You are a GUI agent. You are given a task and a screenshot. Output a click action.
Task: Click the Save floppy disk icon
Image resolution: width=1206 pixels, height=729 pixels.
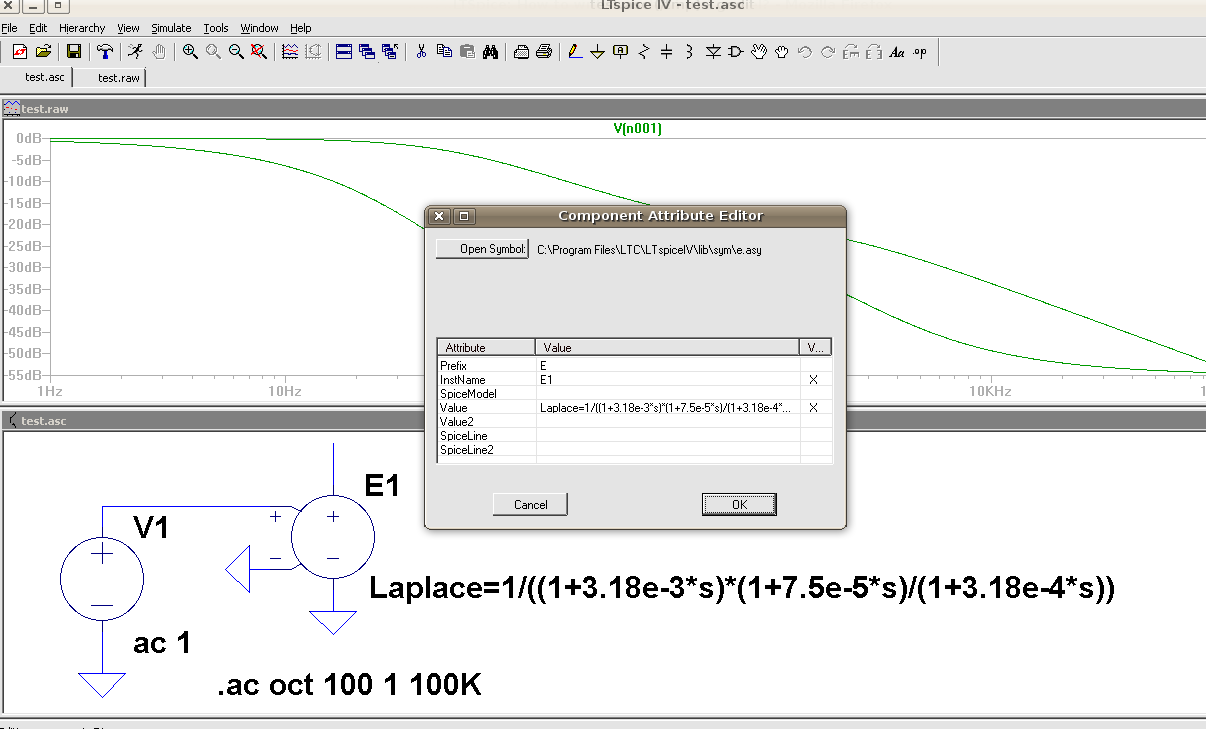point(73,52)
